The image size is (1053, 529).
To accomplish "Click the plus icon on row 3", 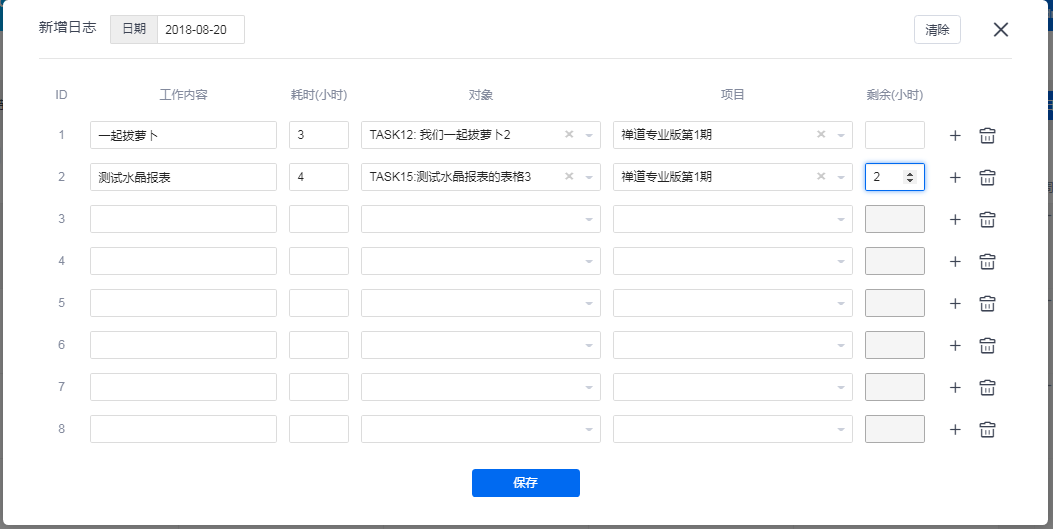I will [955, 220].
